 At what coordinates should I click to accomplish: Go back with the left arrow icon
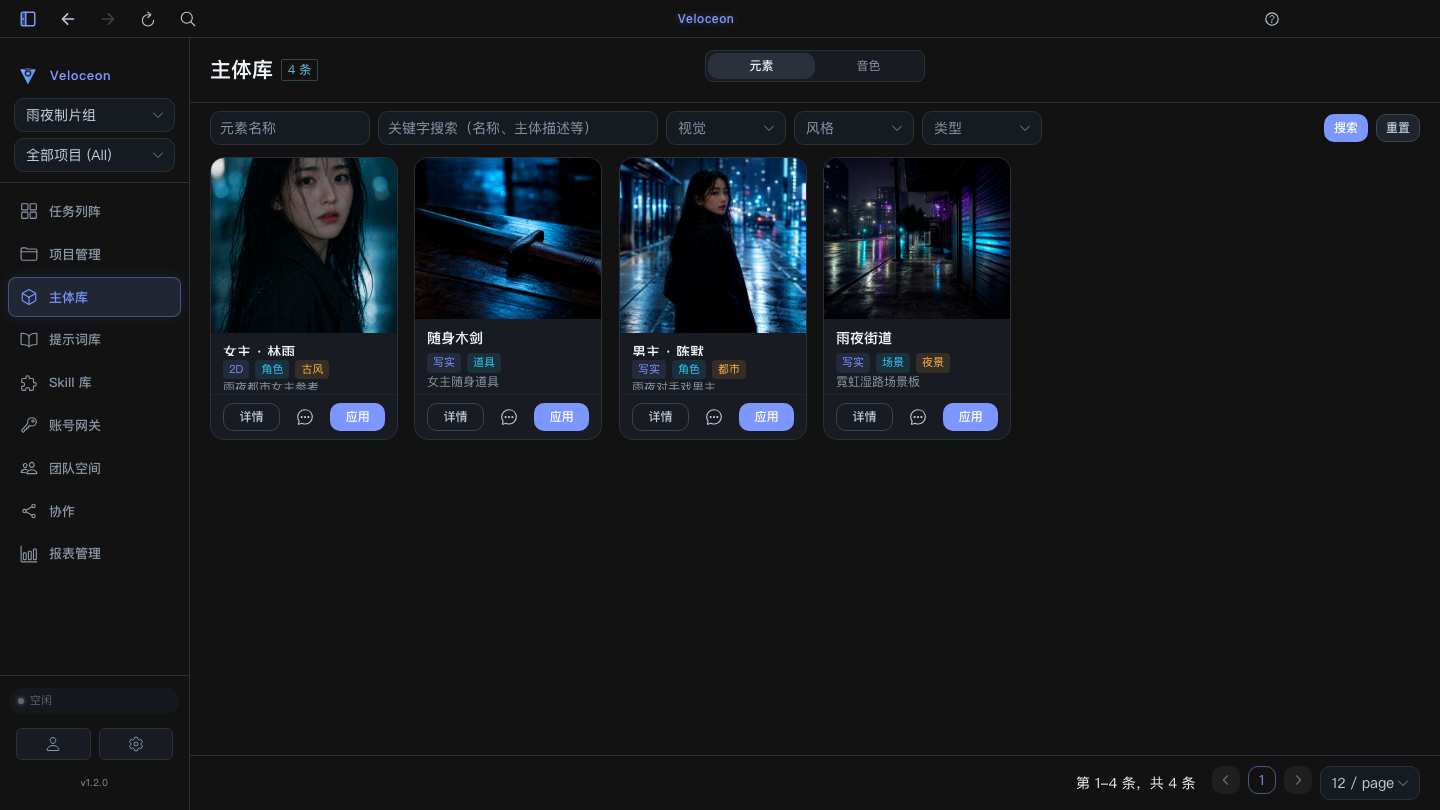68,19
